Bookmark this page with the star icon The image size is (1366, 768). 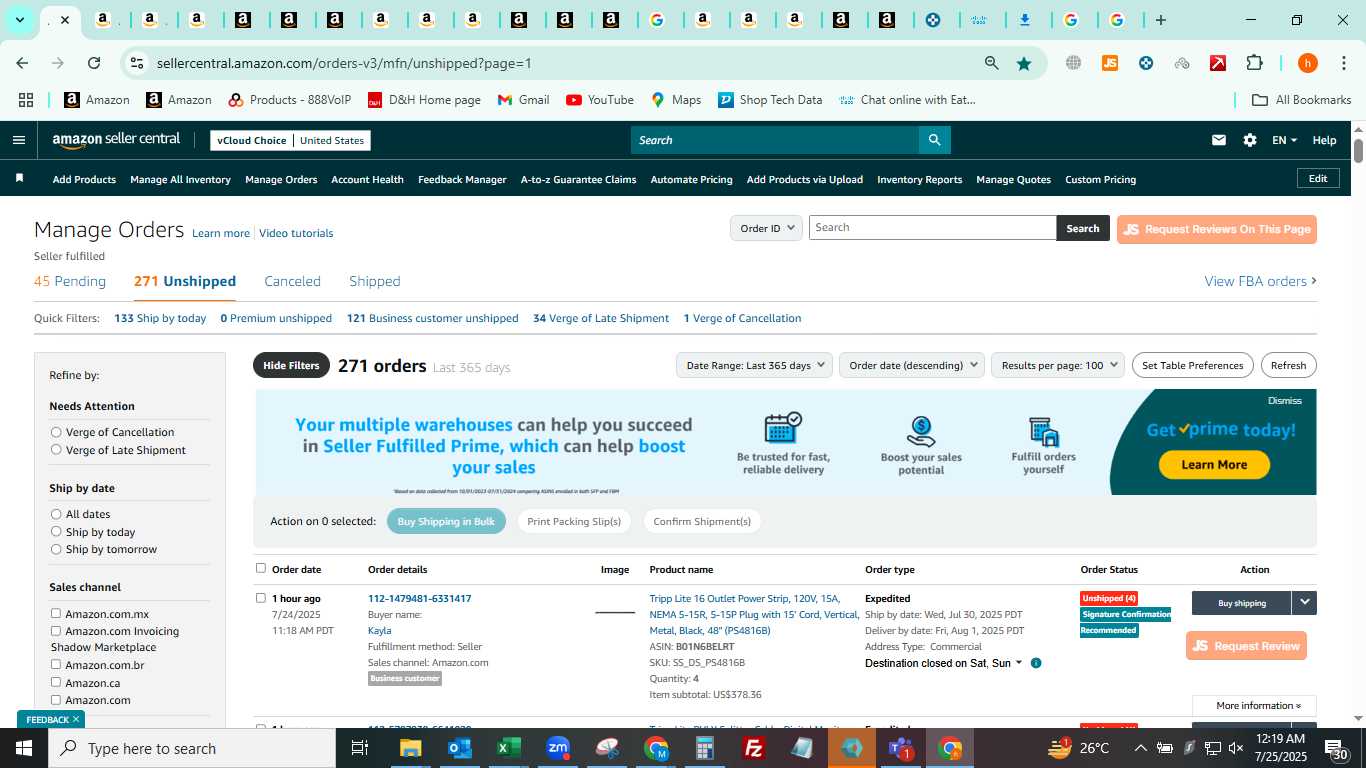[1024, 63]
